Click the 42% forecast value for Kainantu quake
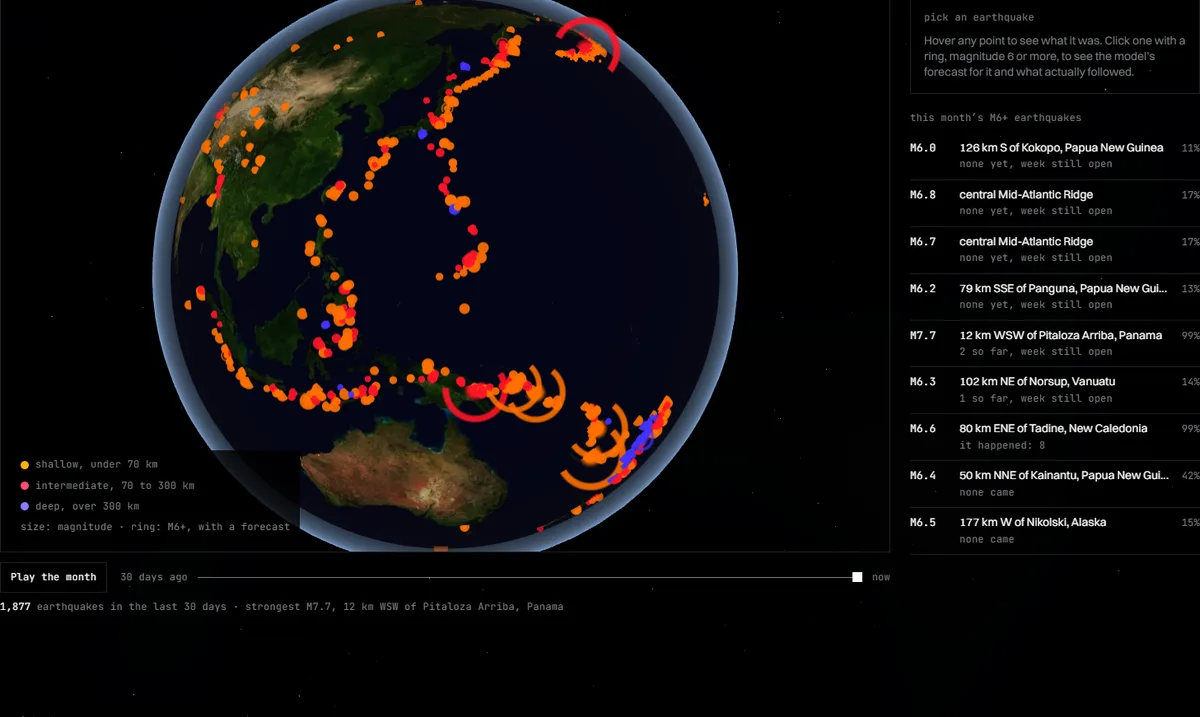Screen dimensions: 1200x717 (x=1190, y=476)
